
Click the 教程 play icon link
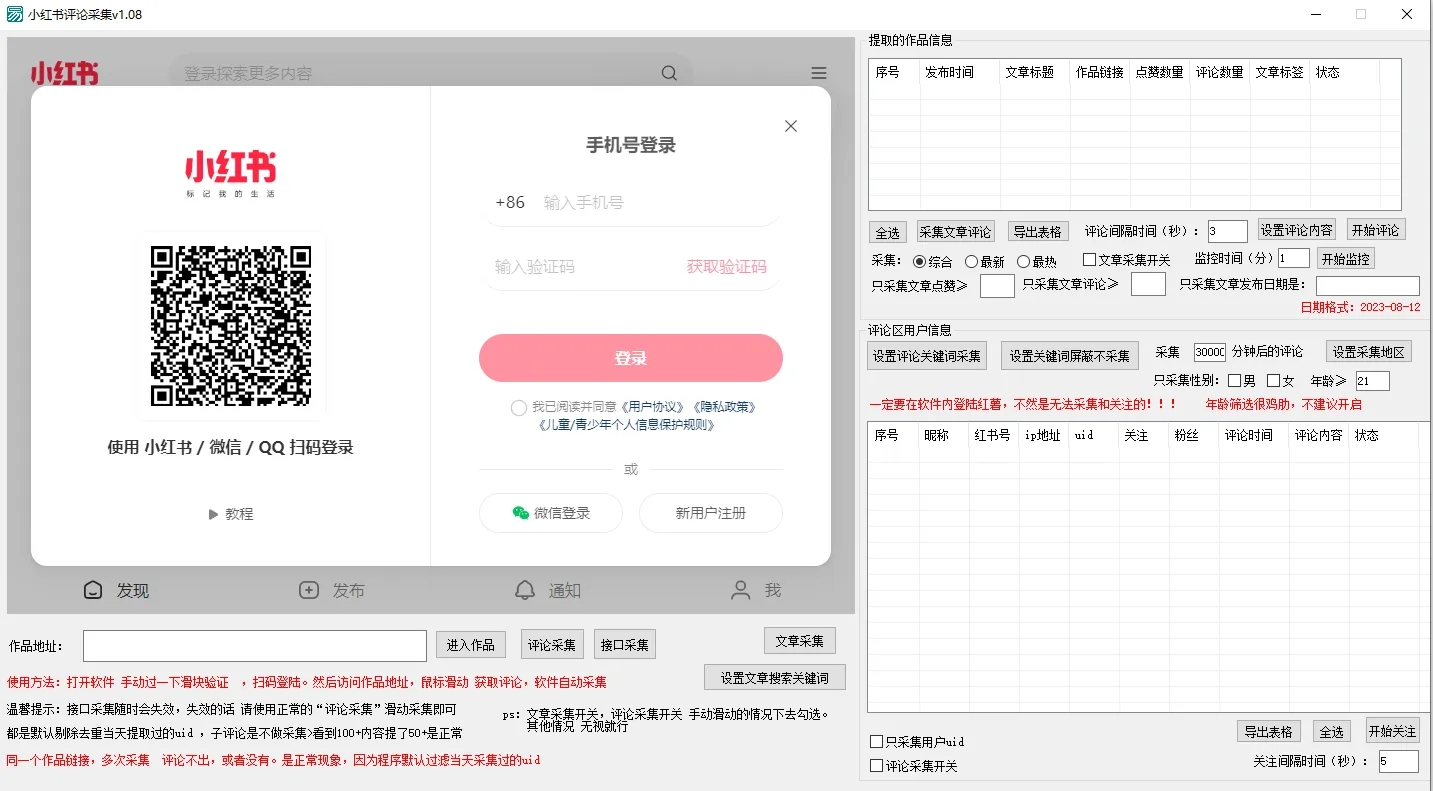(x=231, y=514)
